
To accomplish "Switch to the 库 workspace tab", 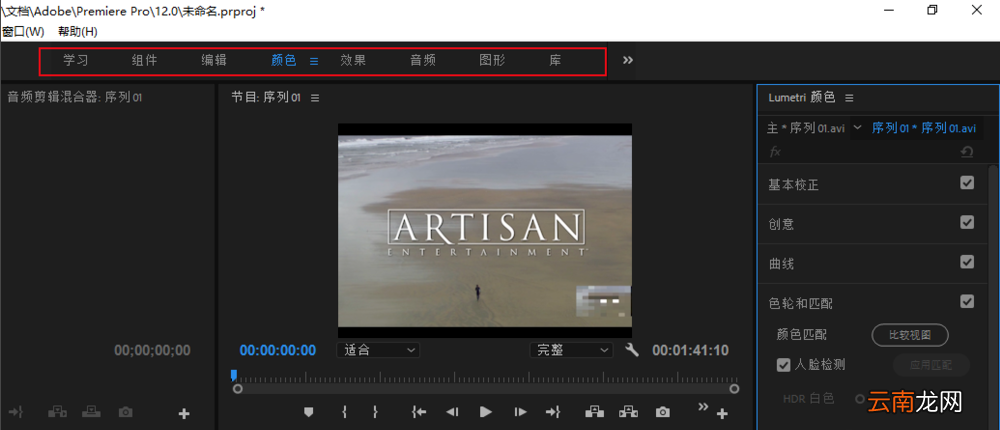I will (555, 61).
